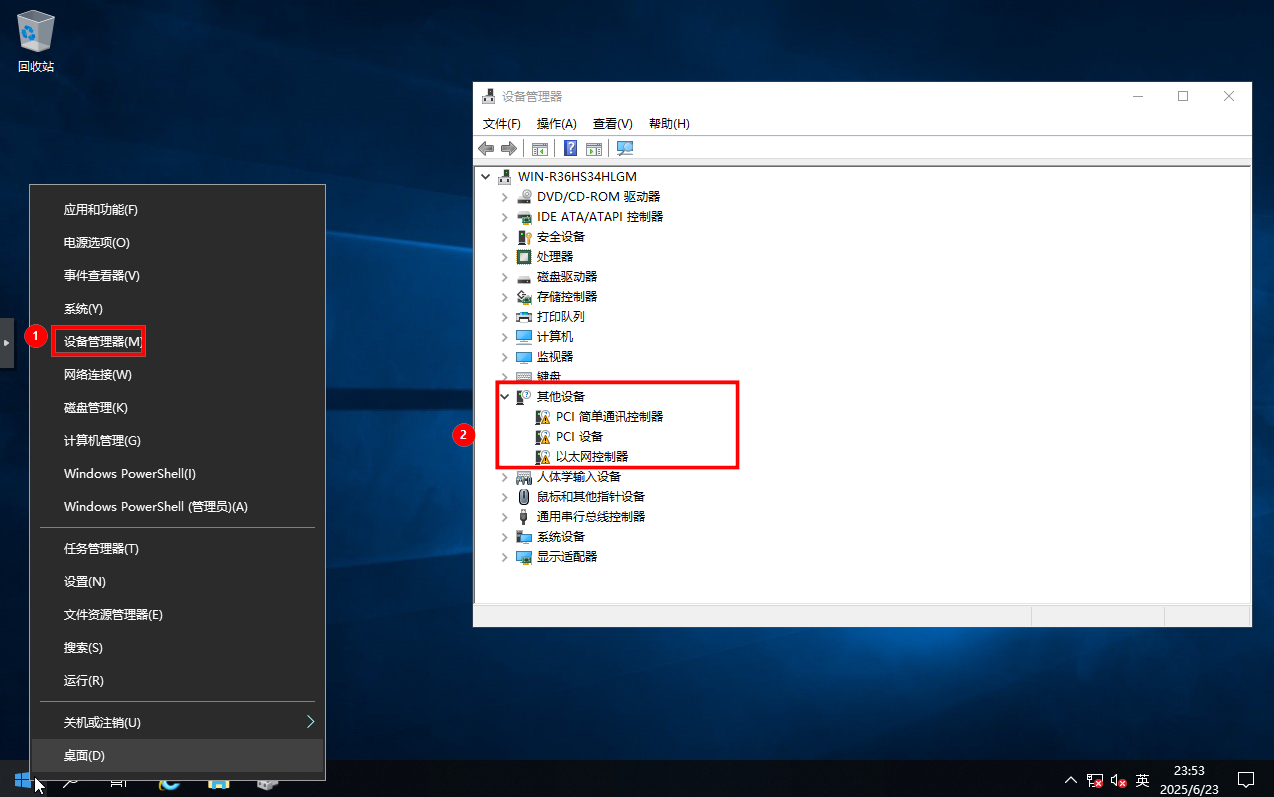Select the 处理器 chip icon
Screen dimensions: 1274x797
coord(524,257)
